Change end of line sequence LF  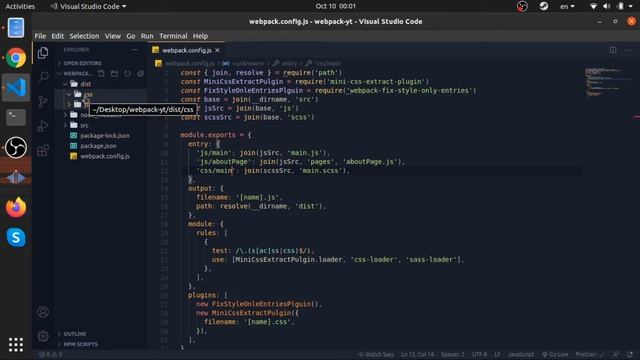tap(497, 354)
